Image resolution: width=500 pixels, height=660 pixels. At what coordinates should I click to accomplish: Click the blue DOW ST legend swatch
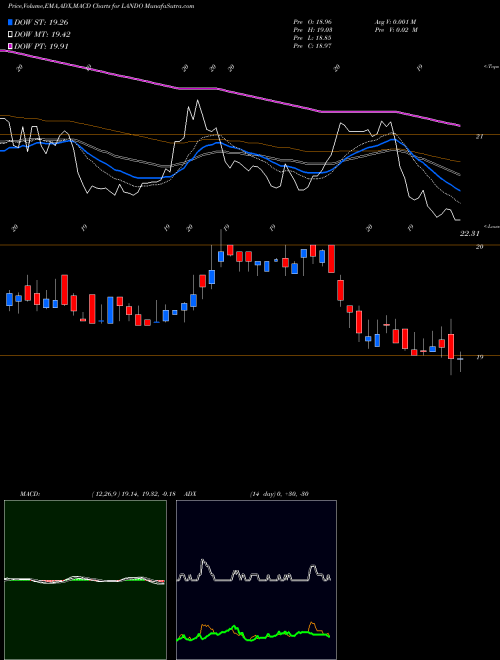(x=10, y=23)
